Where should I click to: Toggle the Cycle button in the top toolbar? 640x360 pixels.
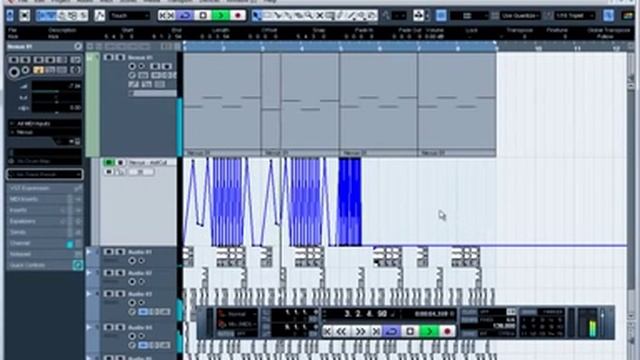pos(186,16)
